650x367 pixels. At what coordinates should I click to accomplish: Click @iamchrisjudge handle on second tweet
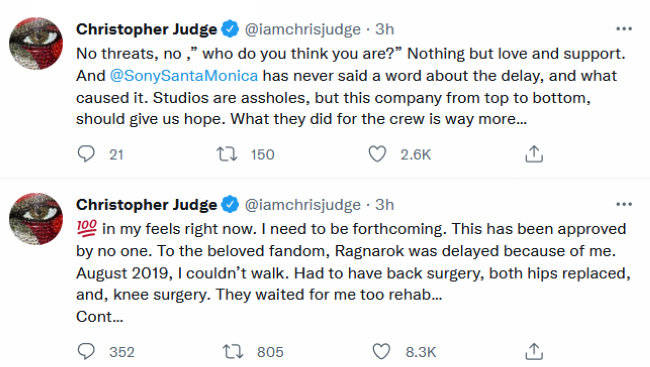(303, 205)
